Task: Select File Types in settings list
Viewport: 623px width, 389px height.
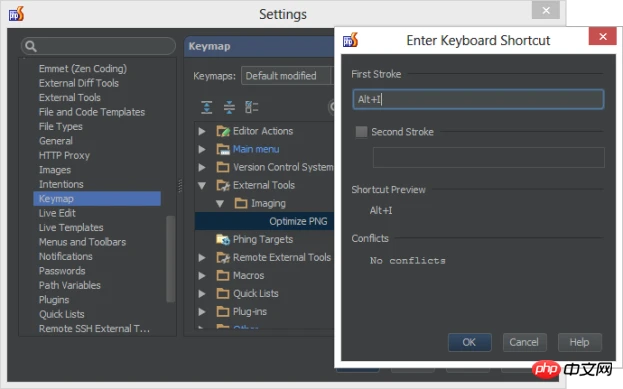Action: click(60, 126)
